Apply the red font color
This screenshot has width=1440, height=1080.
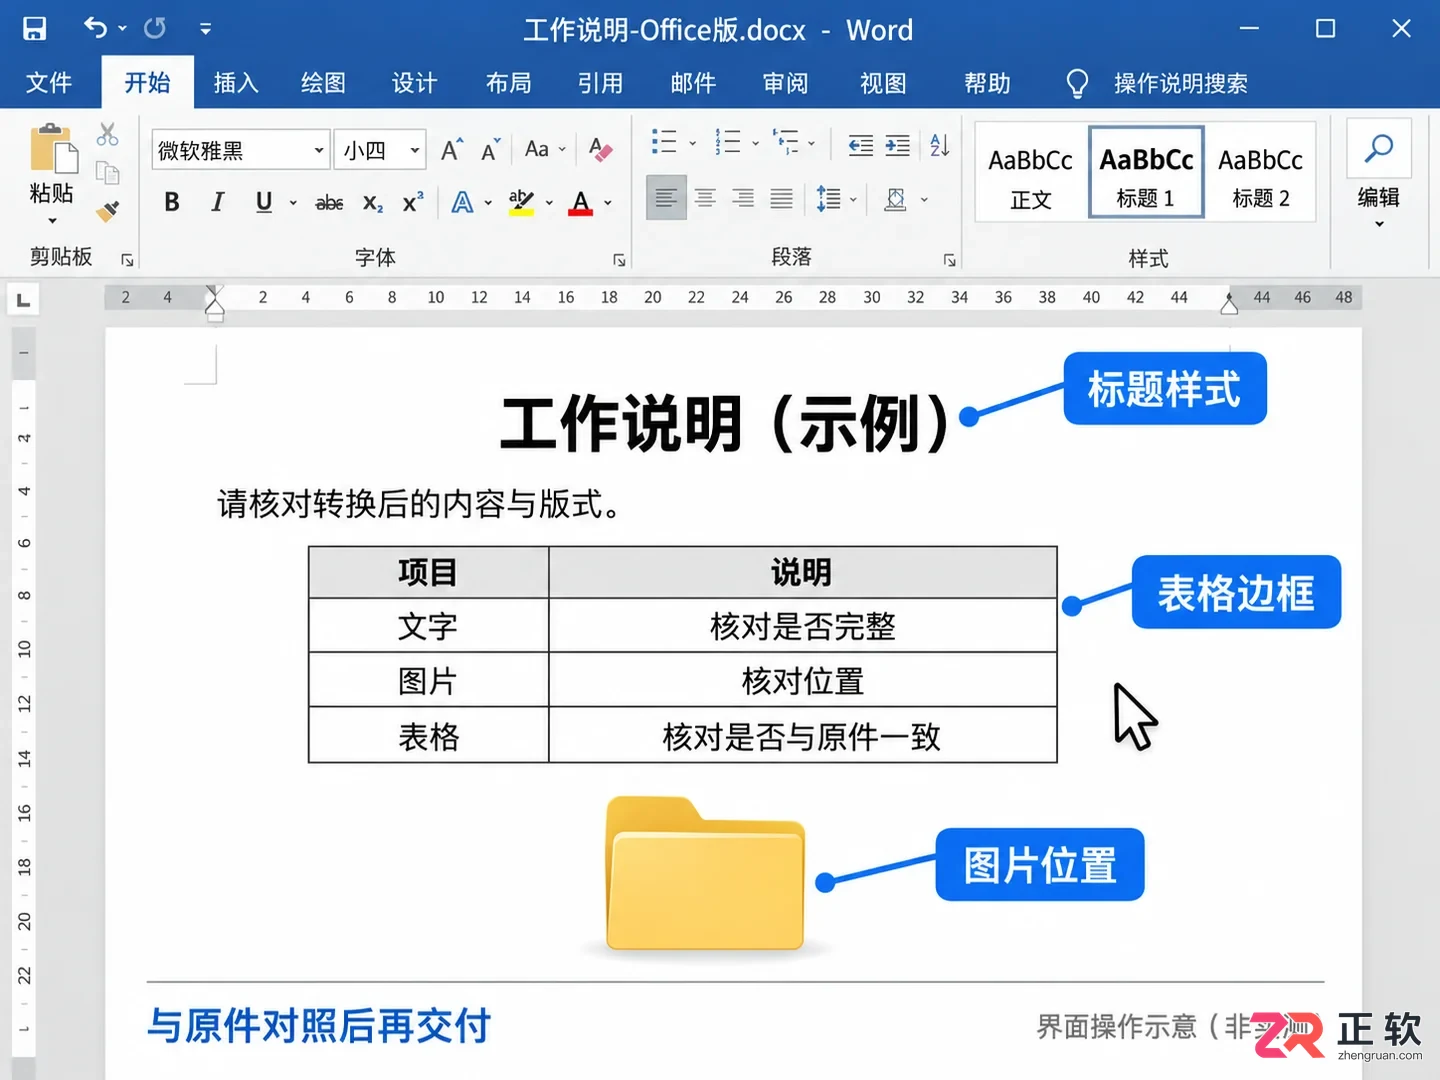tap(581, 203)
